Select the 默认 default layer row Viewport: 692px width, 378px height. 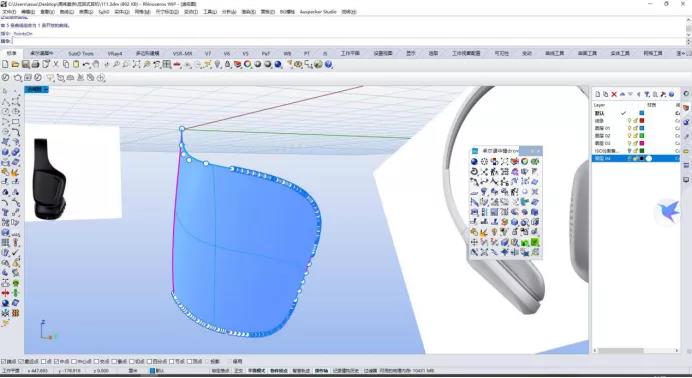click(636, 113)
